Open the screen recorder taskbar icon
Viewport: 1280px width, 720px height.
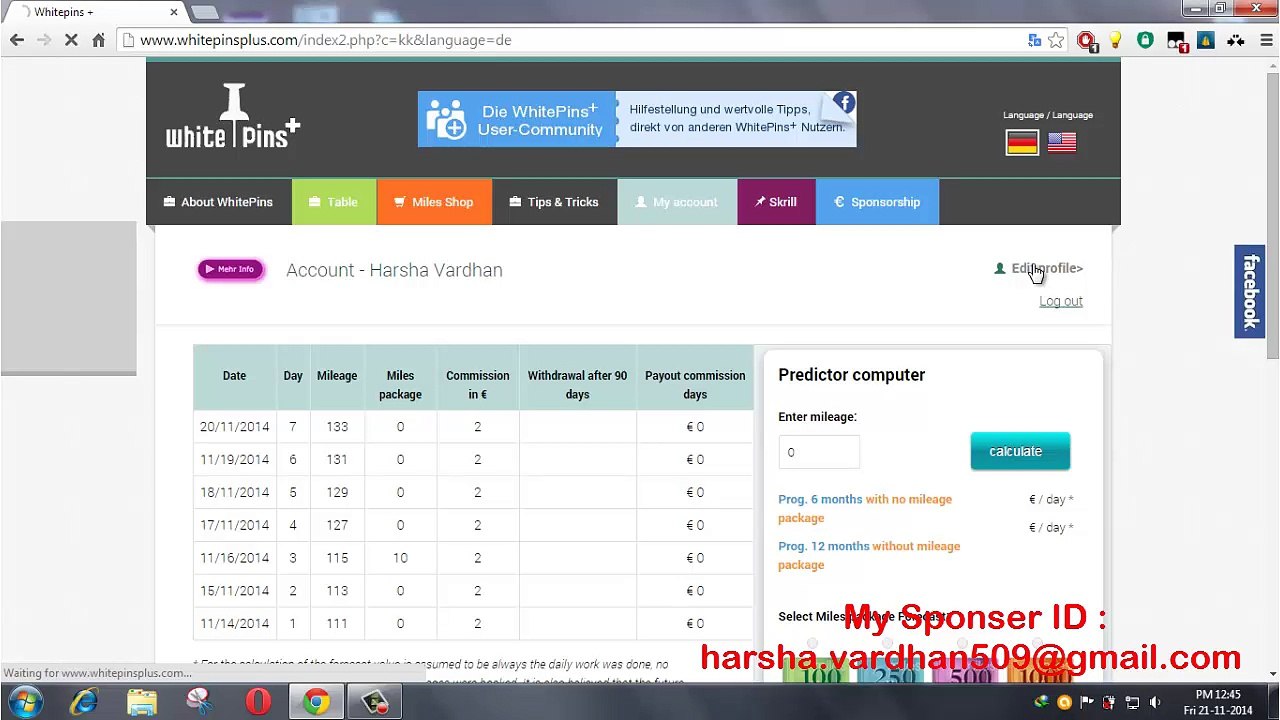(376, 702)
